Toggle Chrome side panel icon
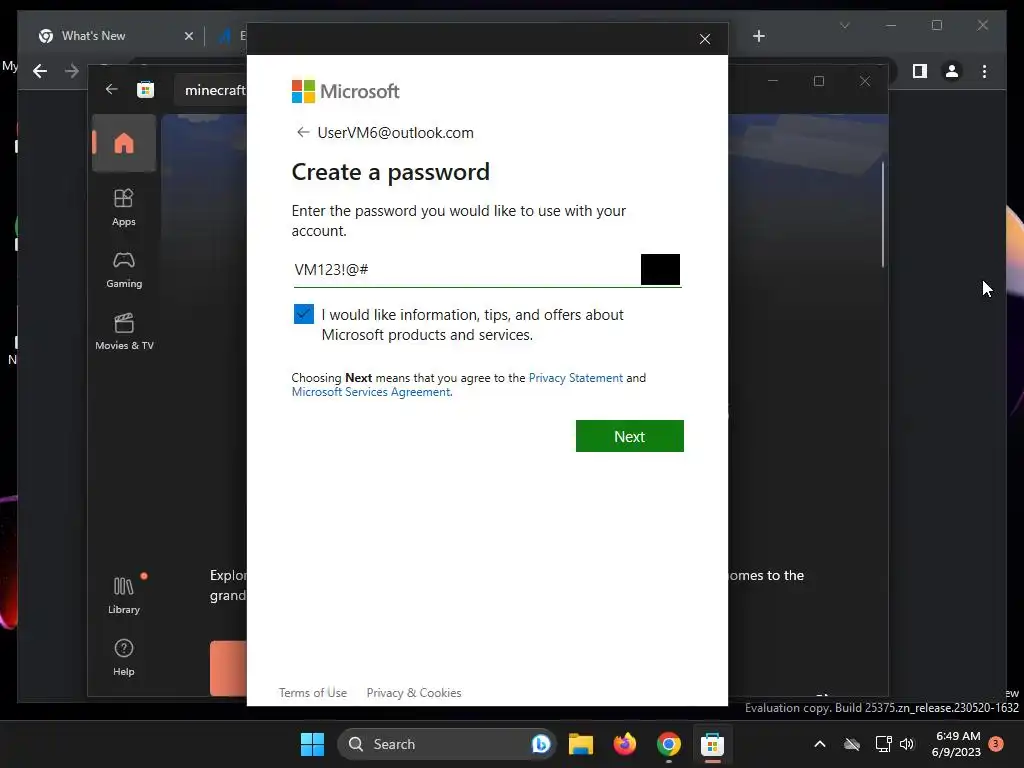This screenshot has height=768, width=1024. pos(920,71)
